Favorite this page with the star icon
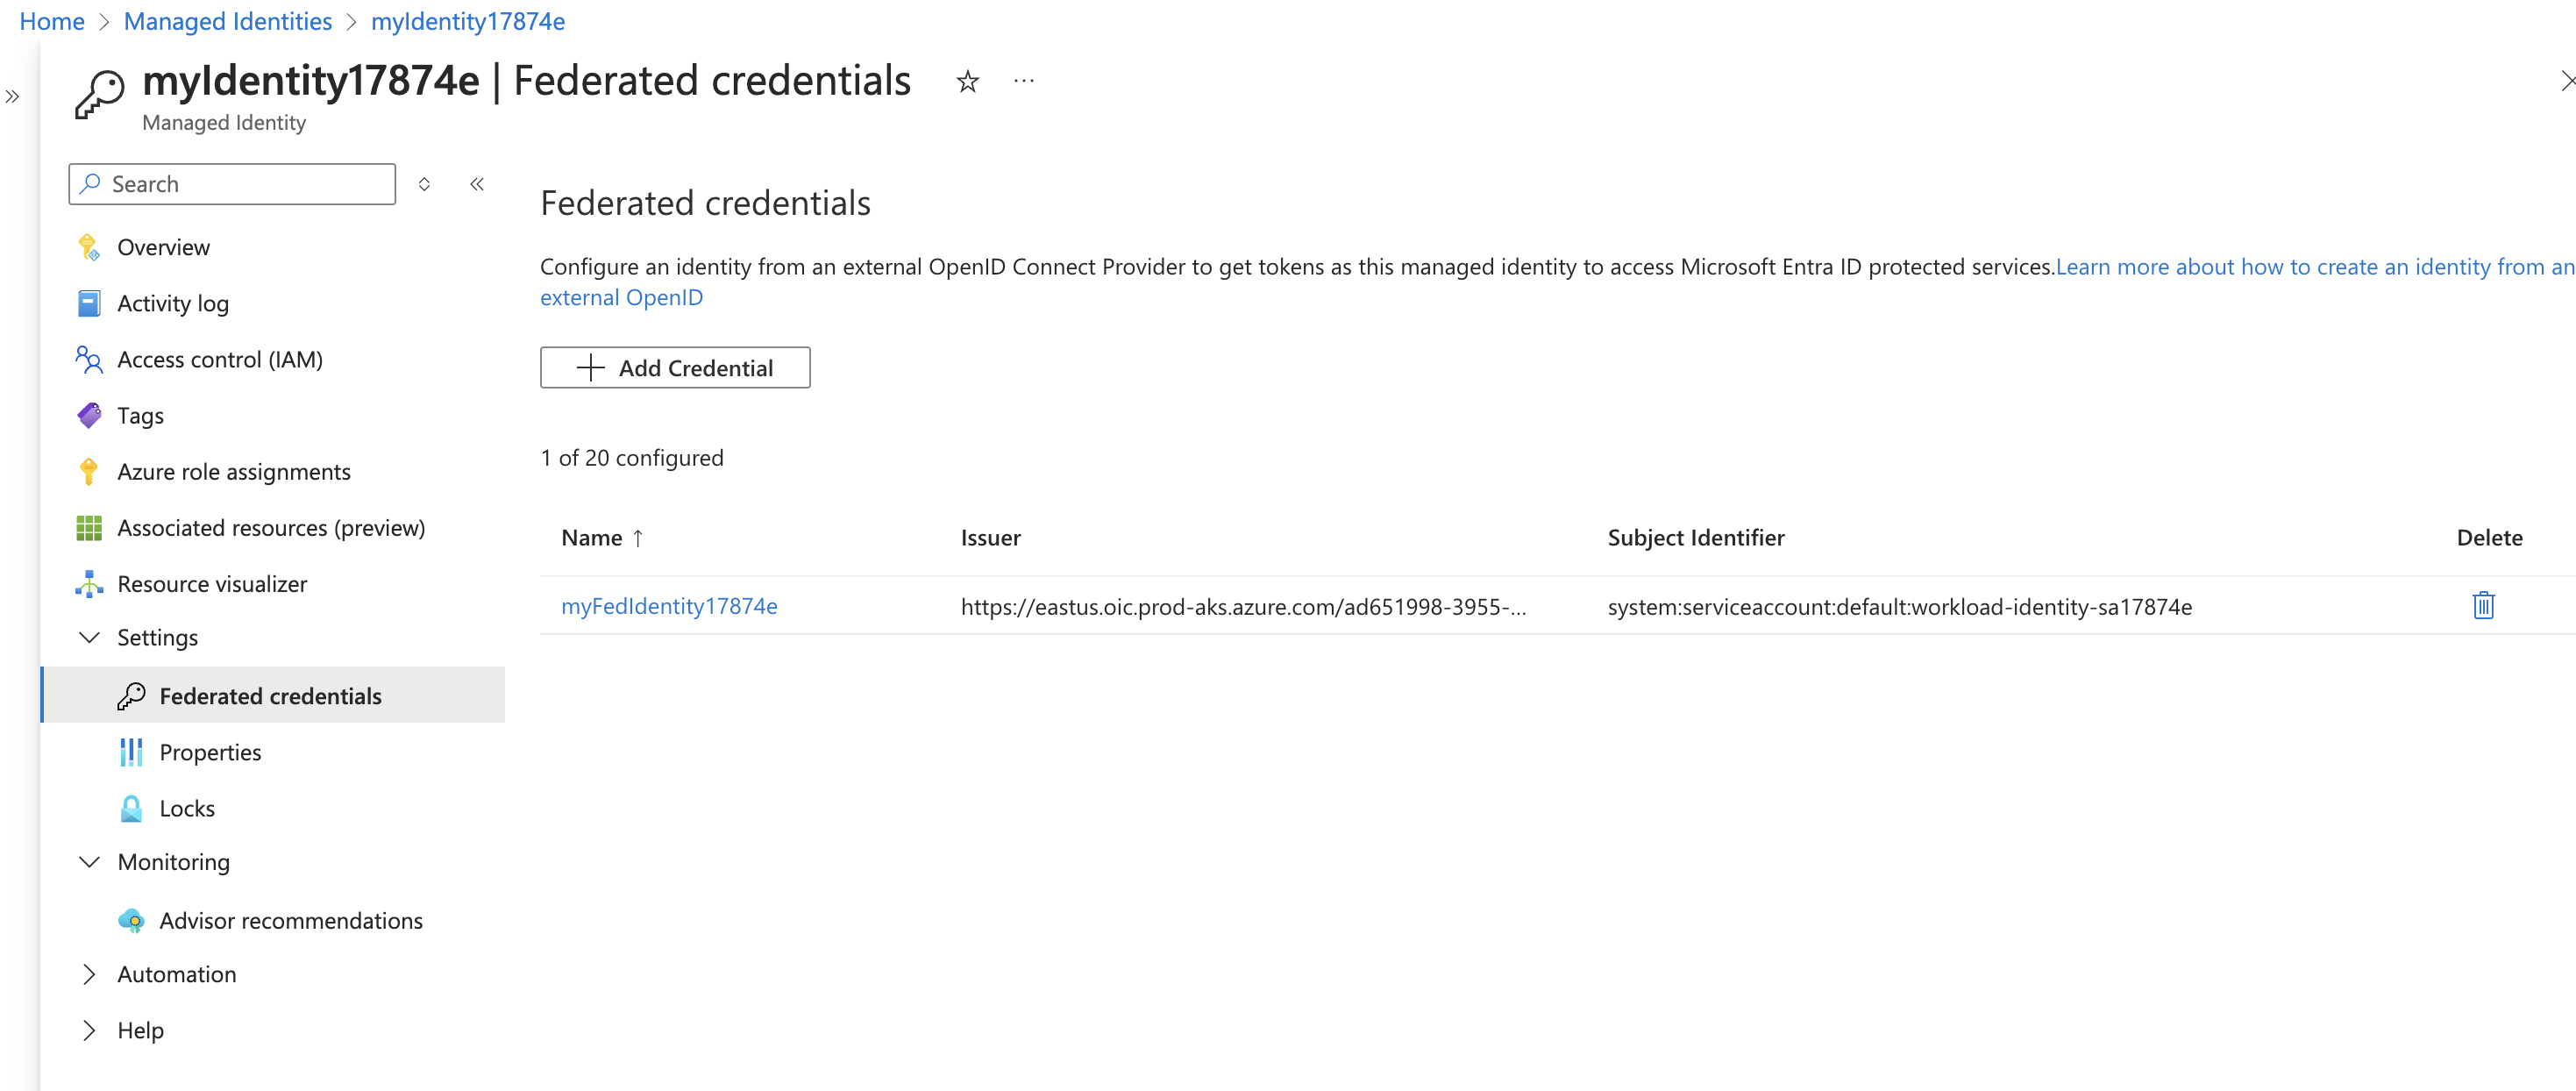The width and height of the screenshot is (2576, 1091). point(967,81)
